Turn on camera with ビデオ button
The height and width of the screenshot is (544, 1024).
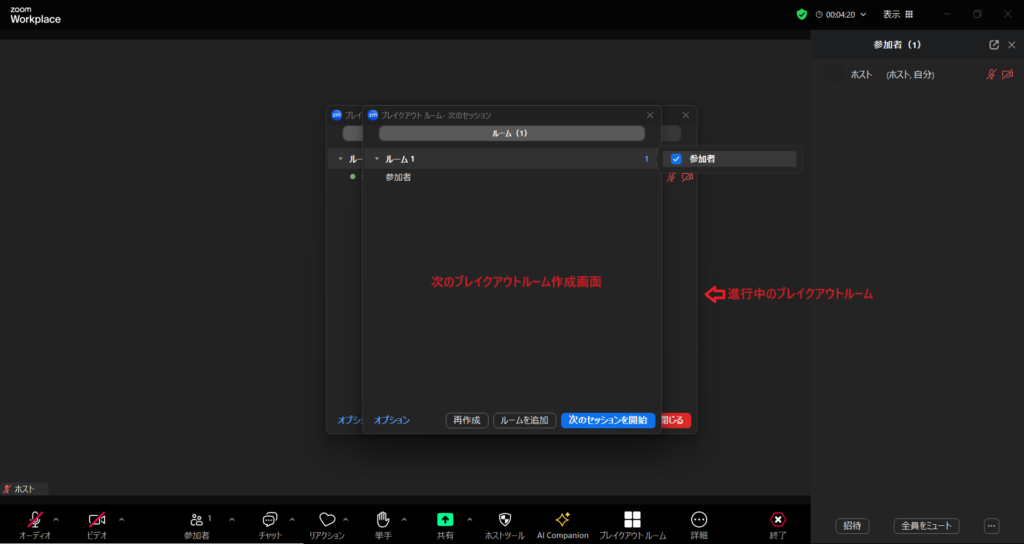click(97, 519)
